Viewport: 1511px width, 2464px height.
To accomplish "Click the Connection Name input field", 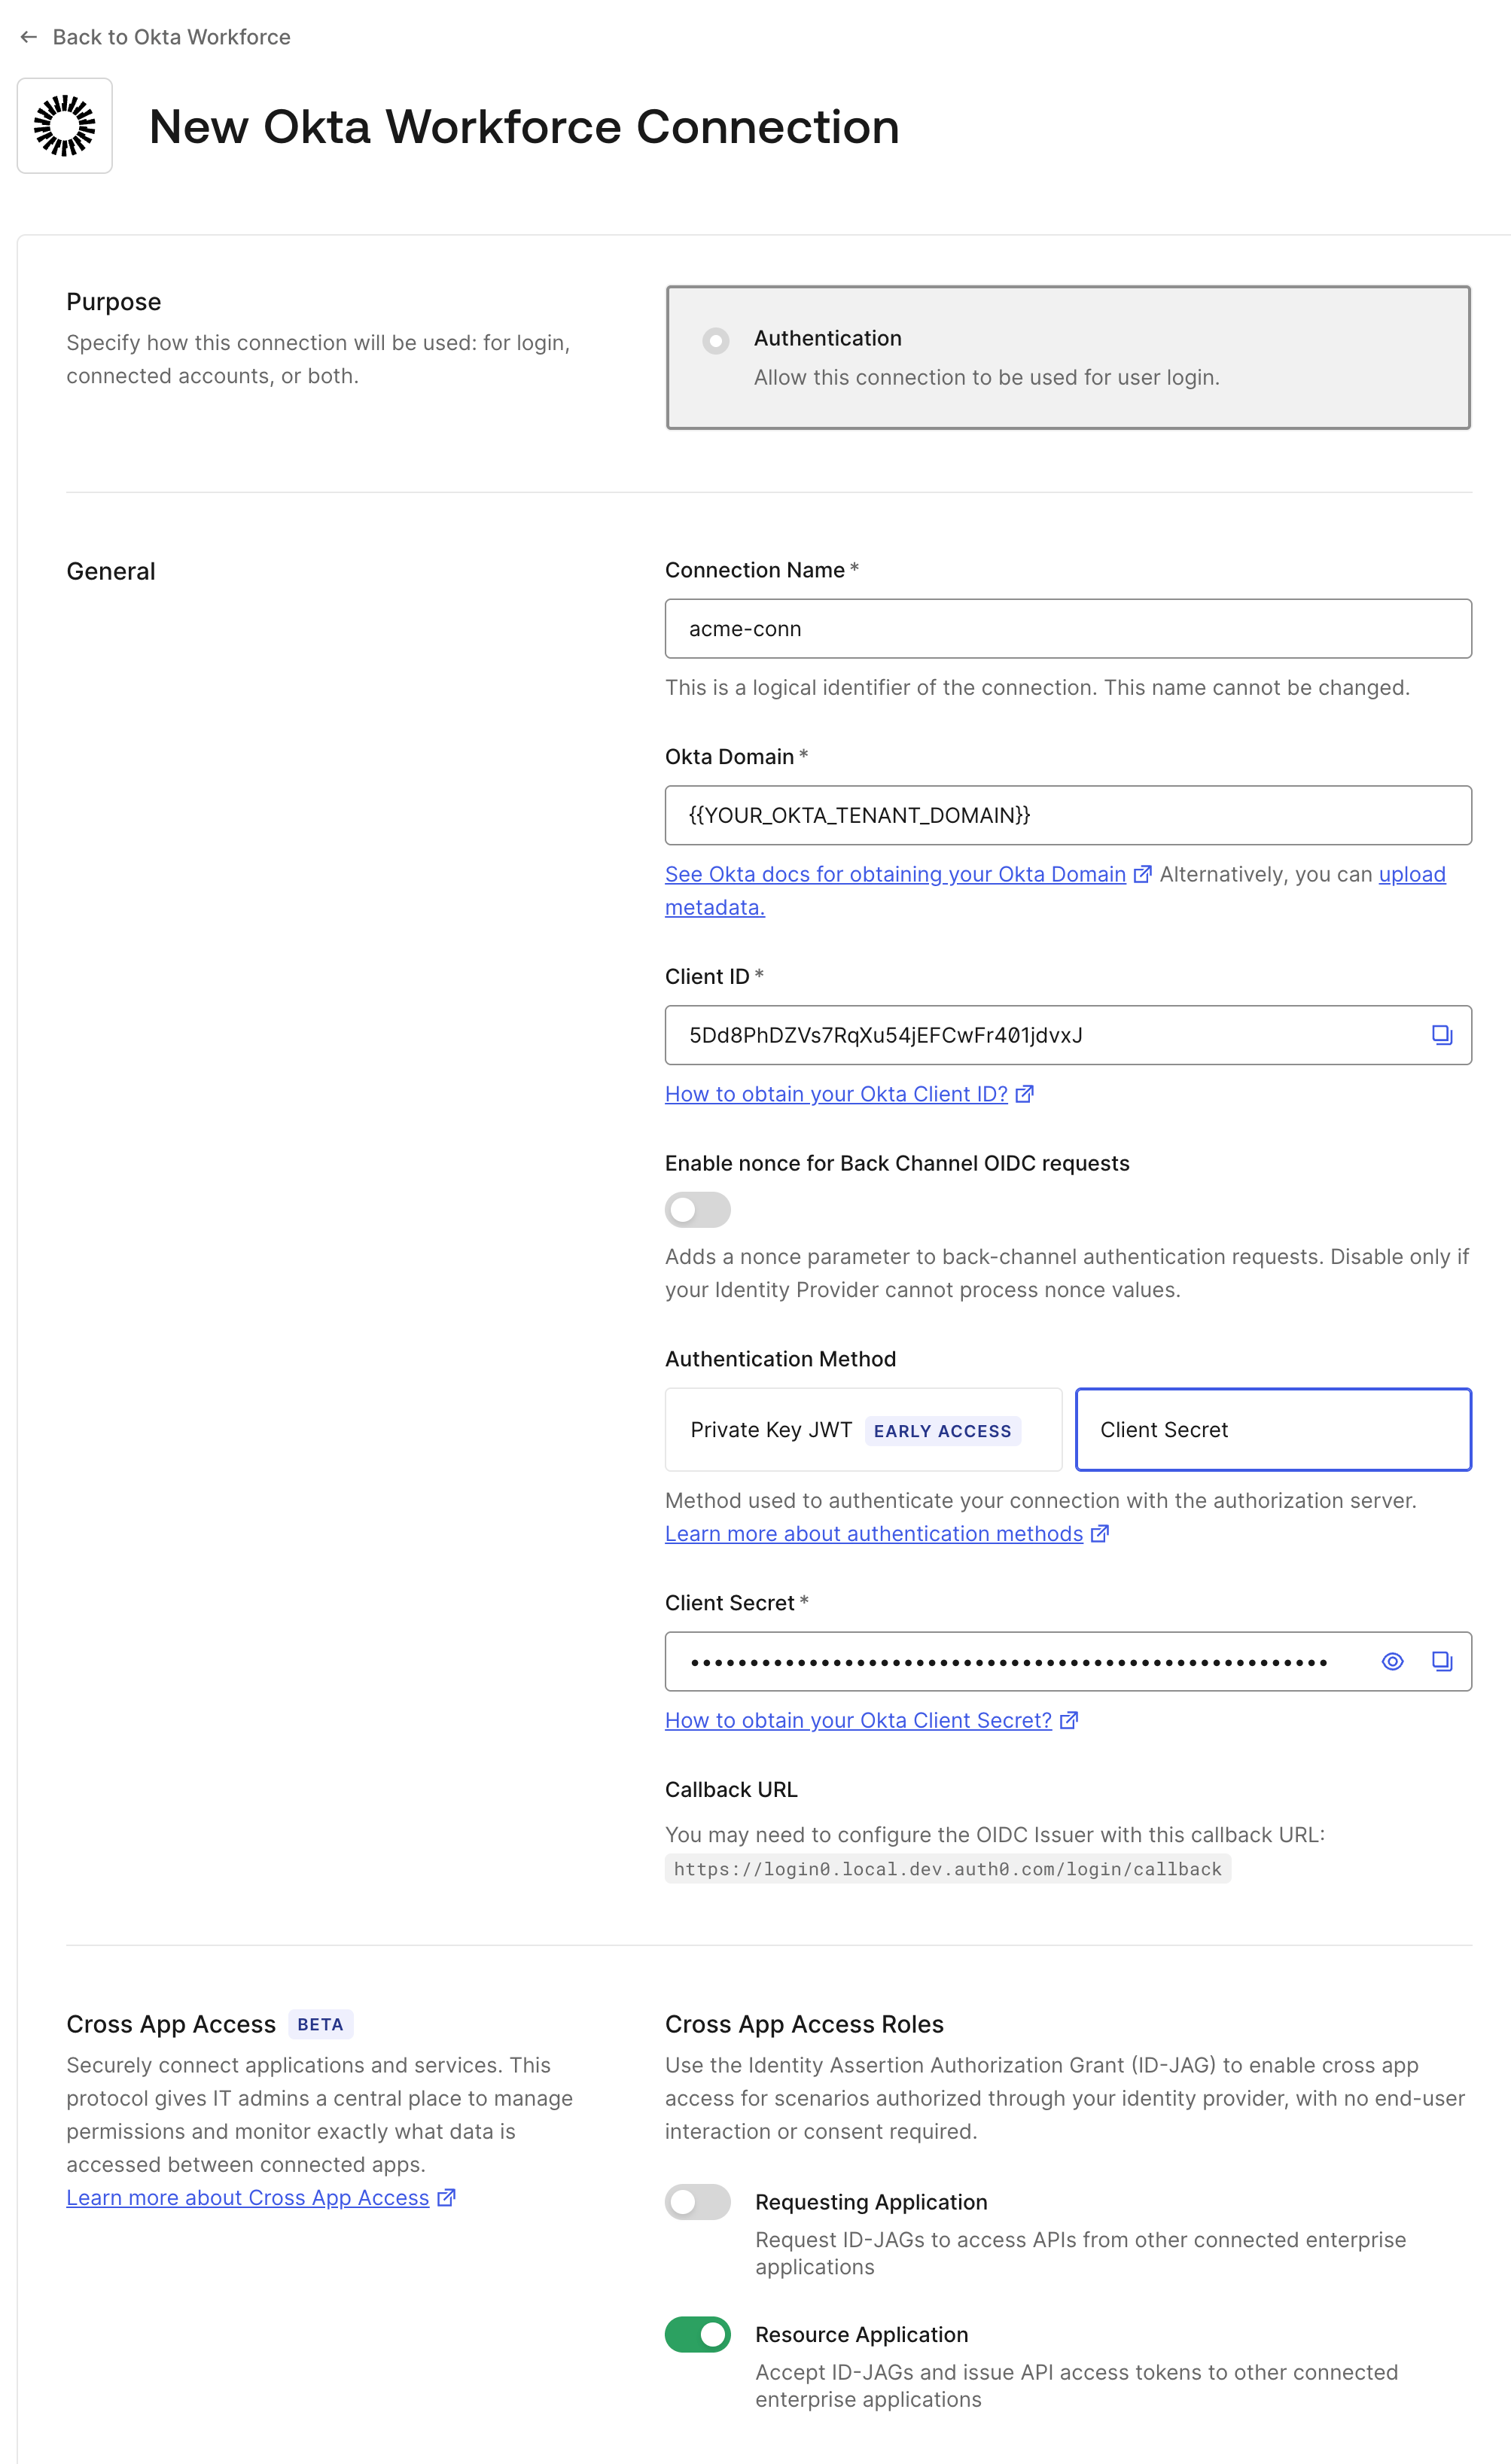I will tap(1068, 629).
